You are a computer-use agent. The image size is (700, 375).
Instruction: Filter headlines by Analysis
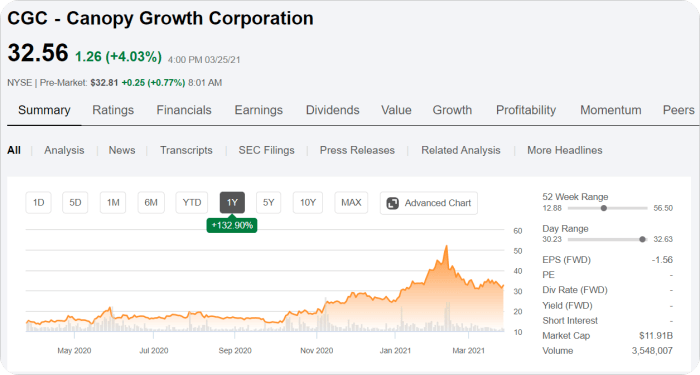click(x=64, y=150)
